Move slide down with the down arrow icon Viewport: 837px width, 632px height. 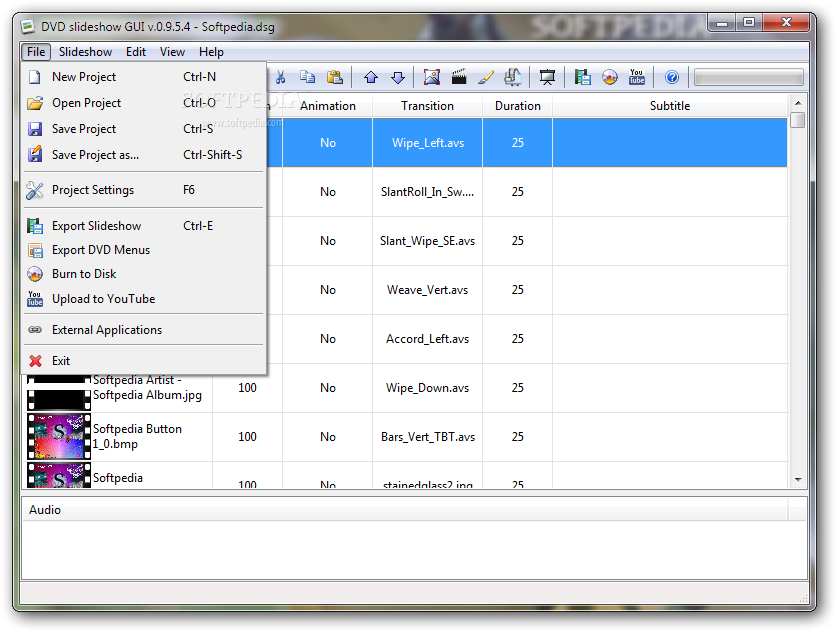pos(398,77)
